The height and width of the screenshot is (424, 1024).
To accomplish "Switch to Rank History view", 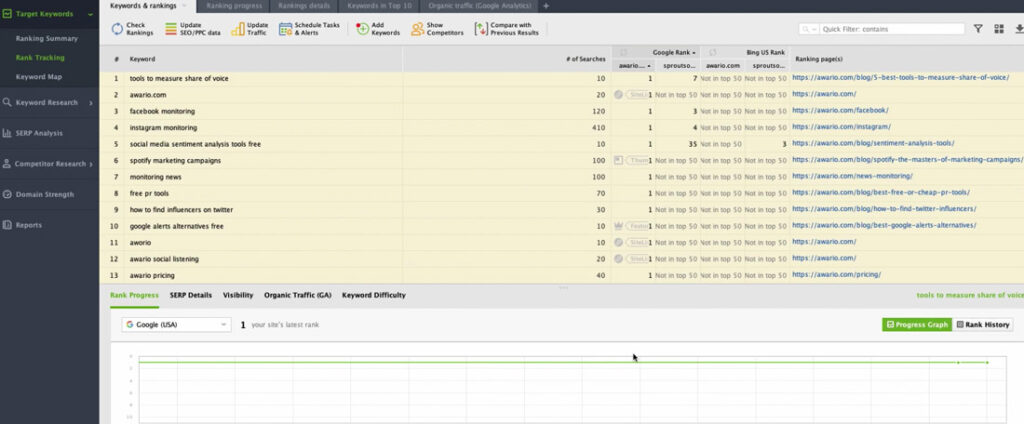I will [983, 325].
